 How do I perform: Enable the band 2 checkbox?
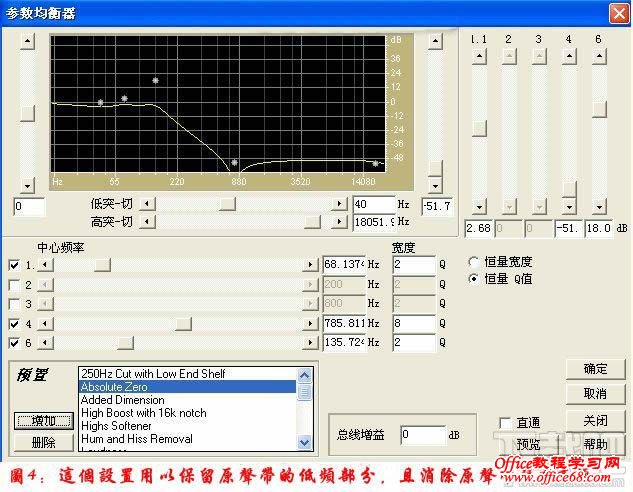[13, 284]
